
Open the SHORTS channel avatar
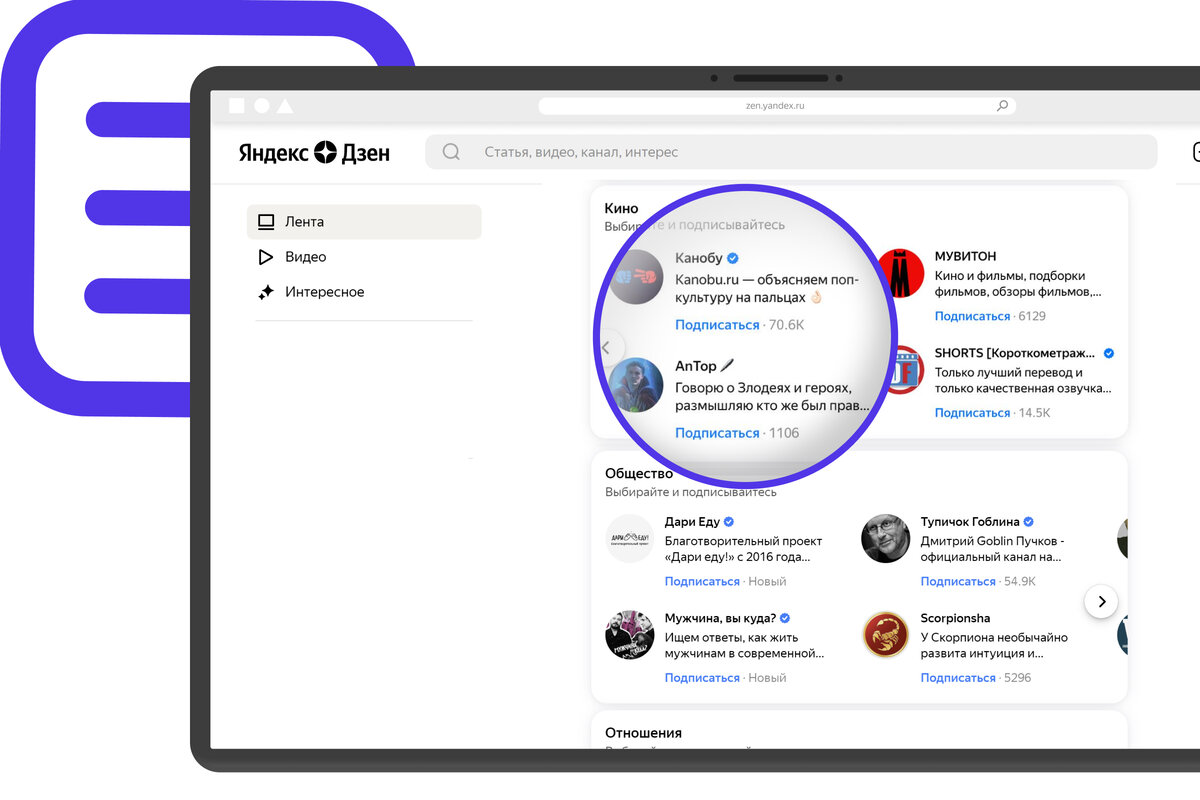(905, 370)
